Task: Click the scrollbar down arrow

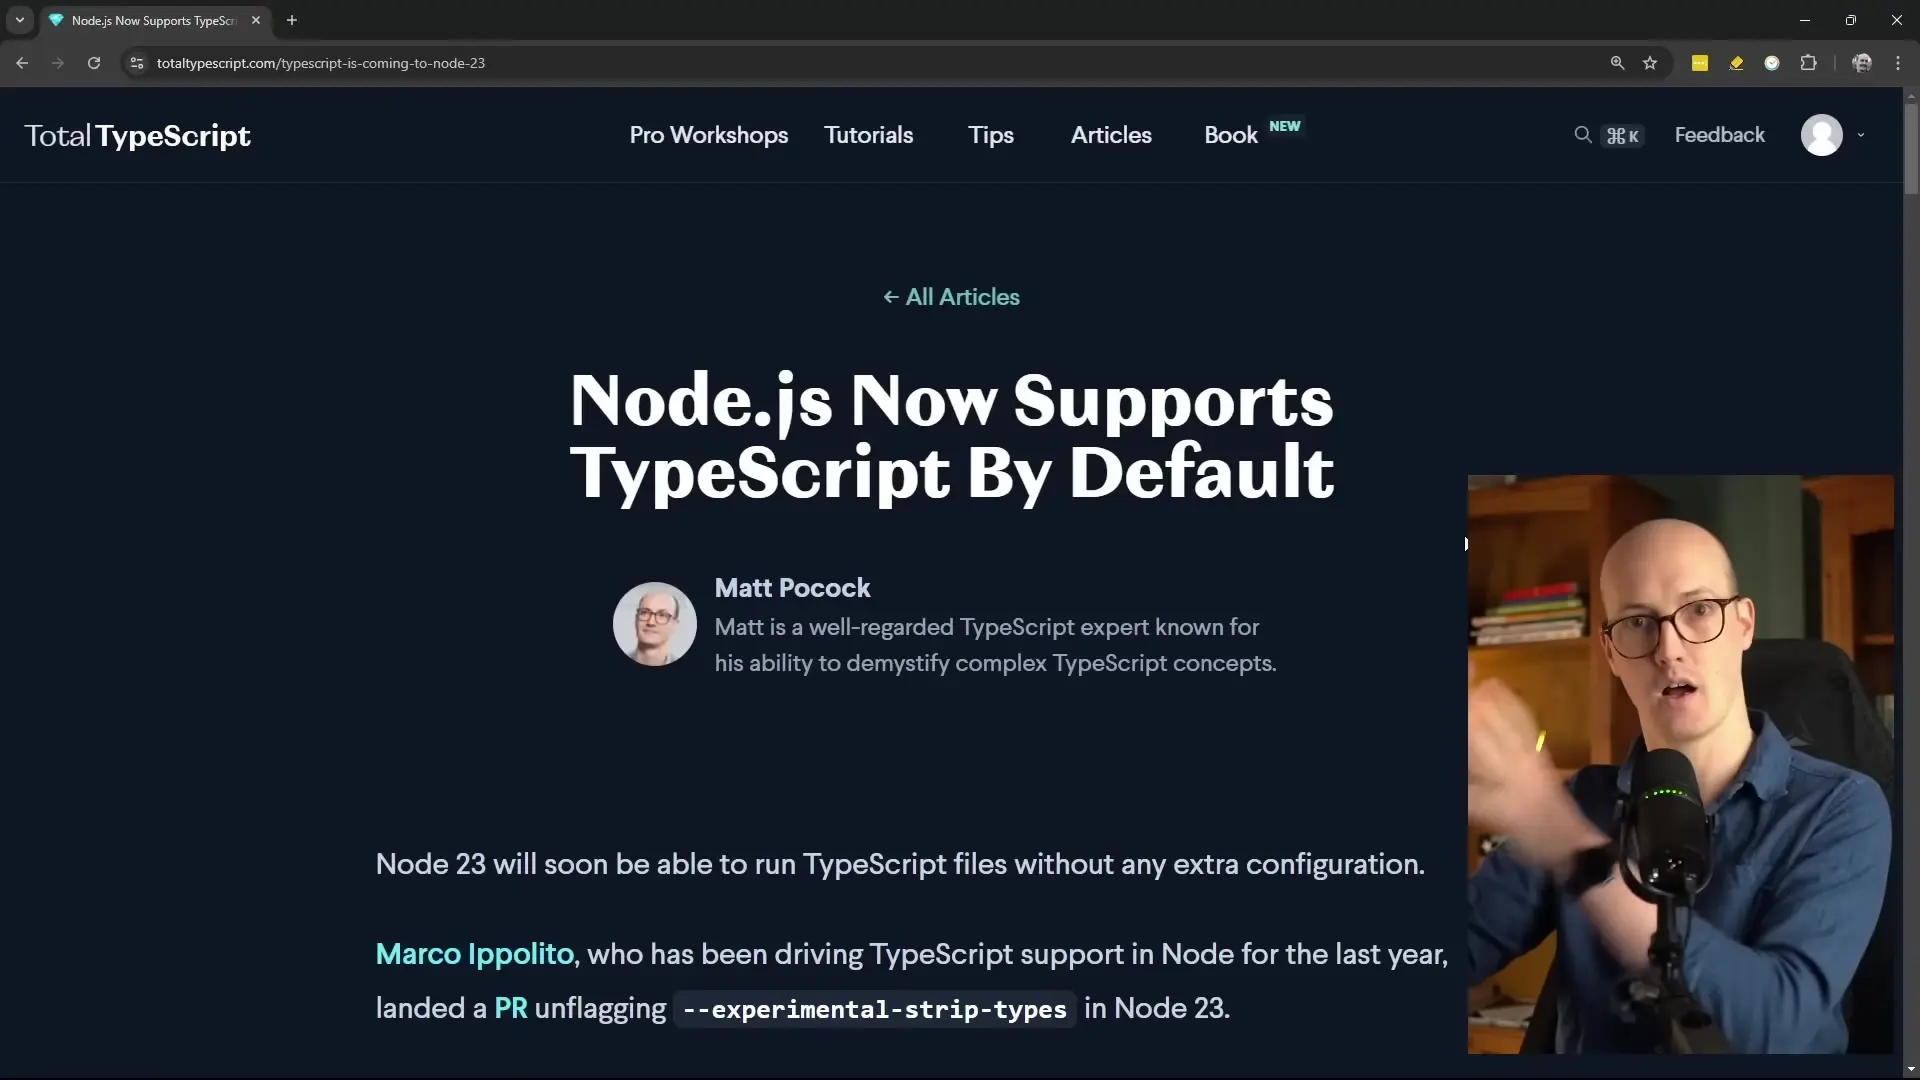Action: pyautogui.click(x=1911, y=1070)
